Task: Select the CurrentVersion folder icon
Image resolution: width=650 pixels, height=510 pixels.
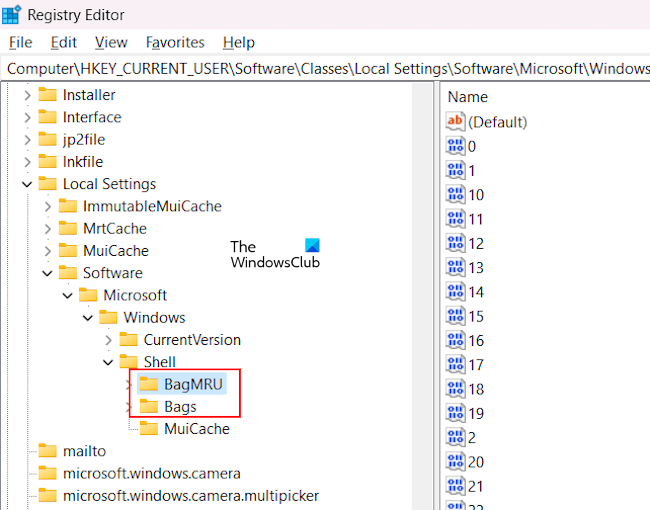Action: 129,340
